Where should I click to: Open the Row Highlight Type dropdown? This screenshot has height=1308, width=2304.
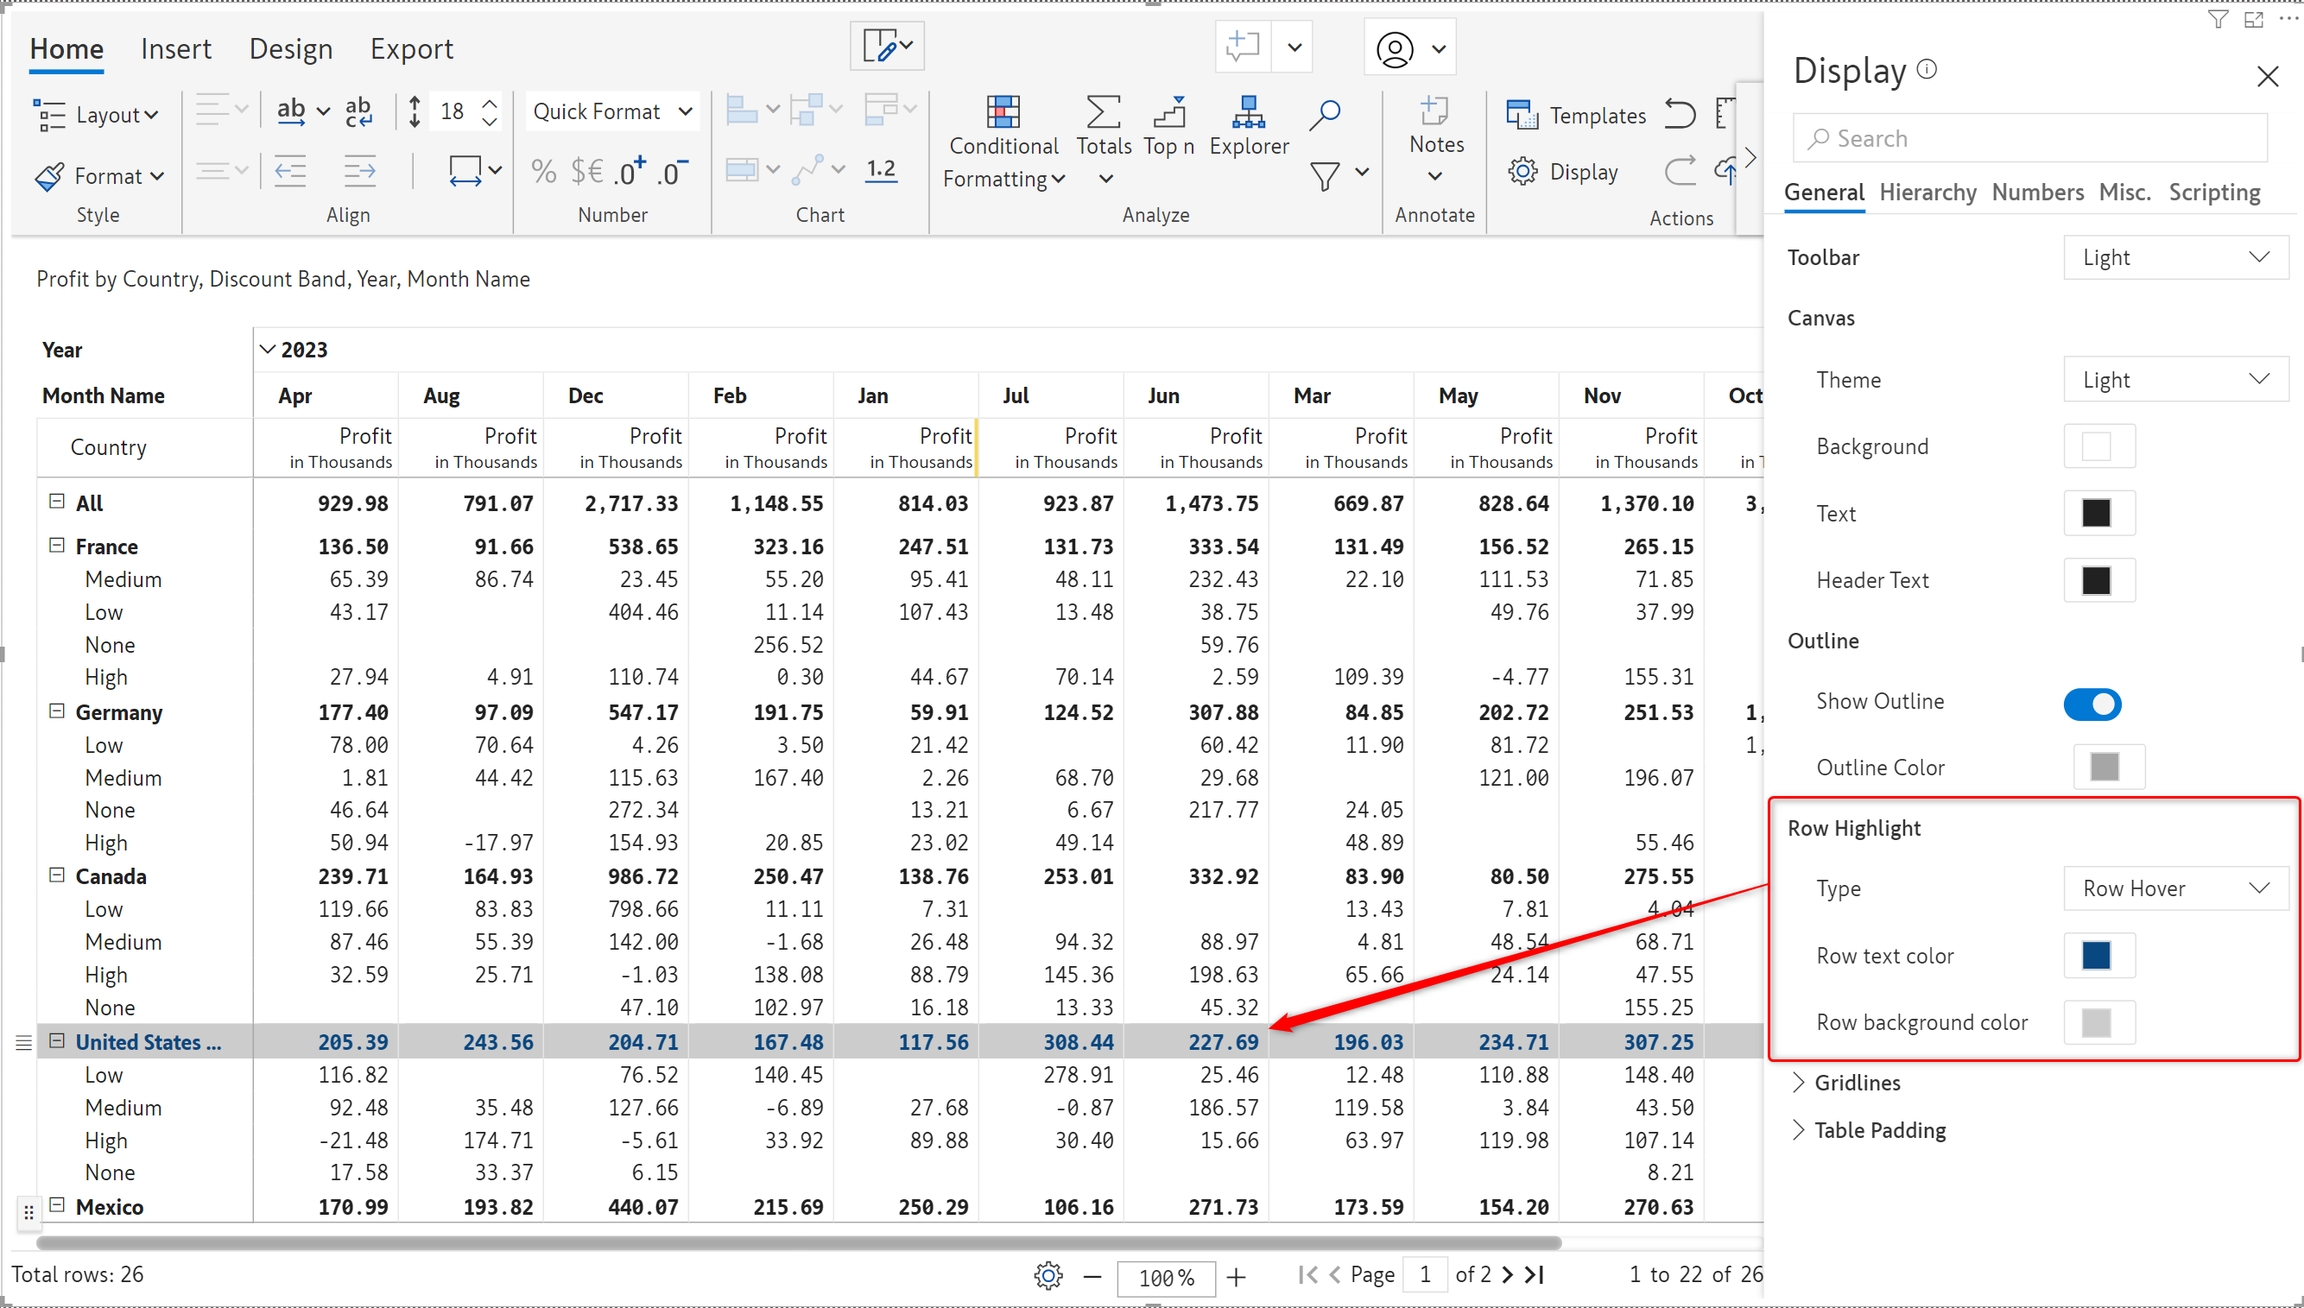click(x=2175, y=888)
